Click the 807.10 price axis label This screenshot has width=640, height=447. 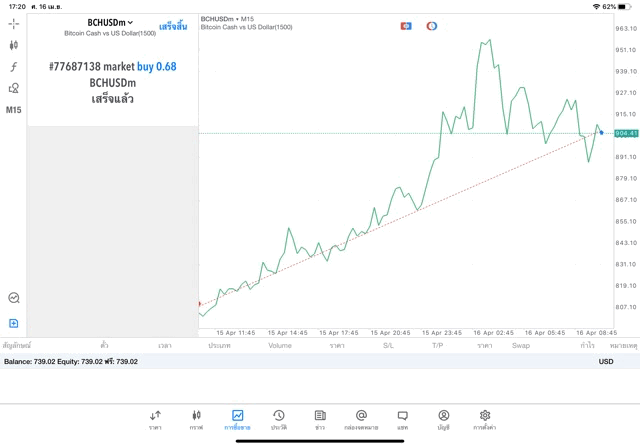pyautogui.click(x=626, y=307)
